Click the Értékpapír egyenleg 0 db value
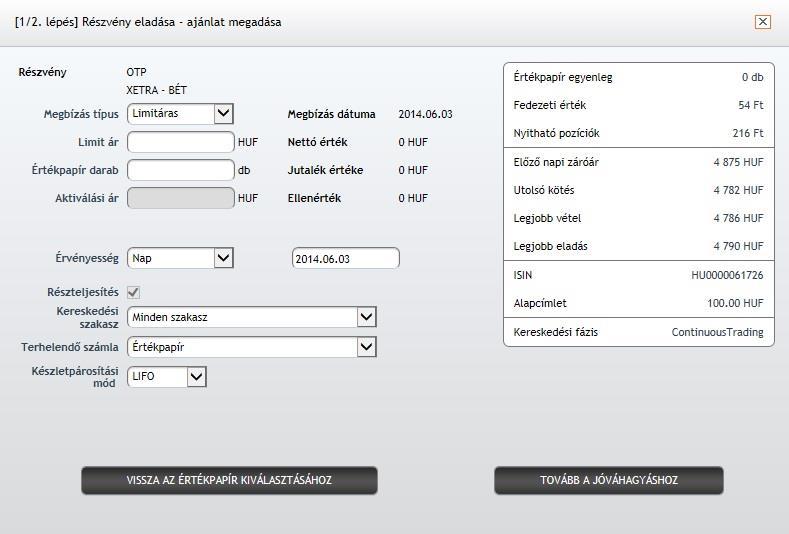789x534 pixels. pyautogui.click(x=752, y=78)
